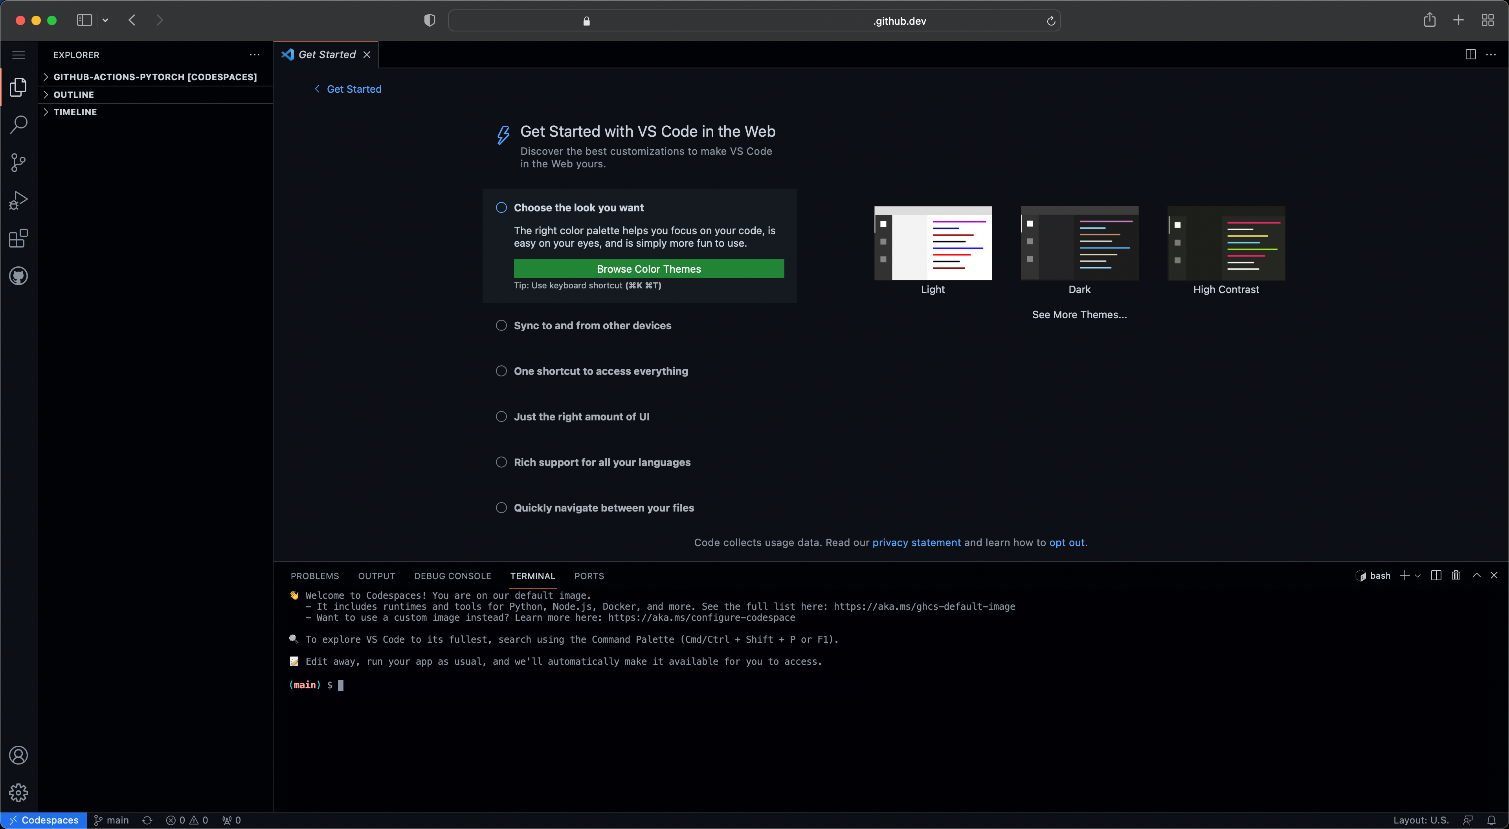Open the launch profile dropdown next to plus
The image size is (1509, 829).
pos(1418,576)
